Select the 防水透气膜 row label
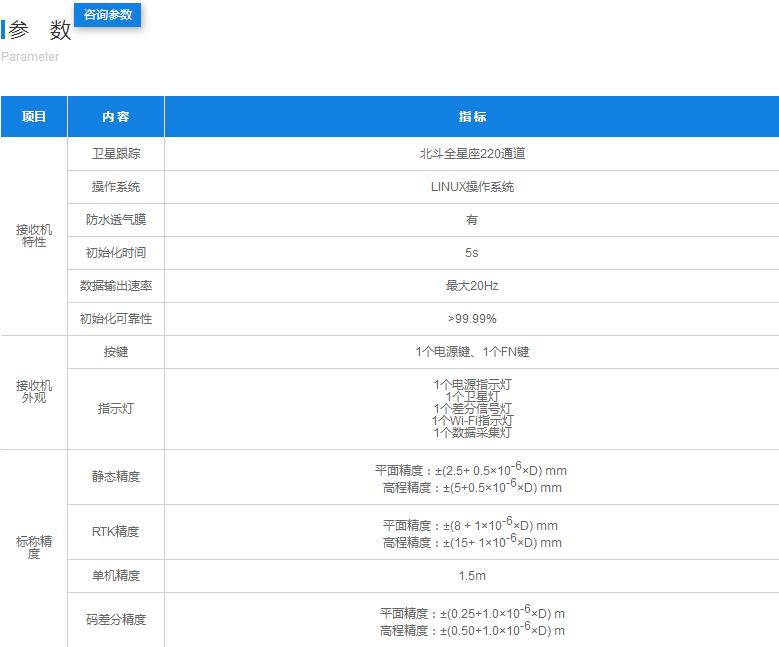 click(116, 220)
